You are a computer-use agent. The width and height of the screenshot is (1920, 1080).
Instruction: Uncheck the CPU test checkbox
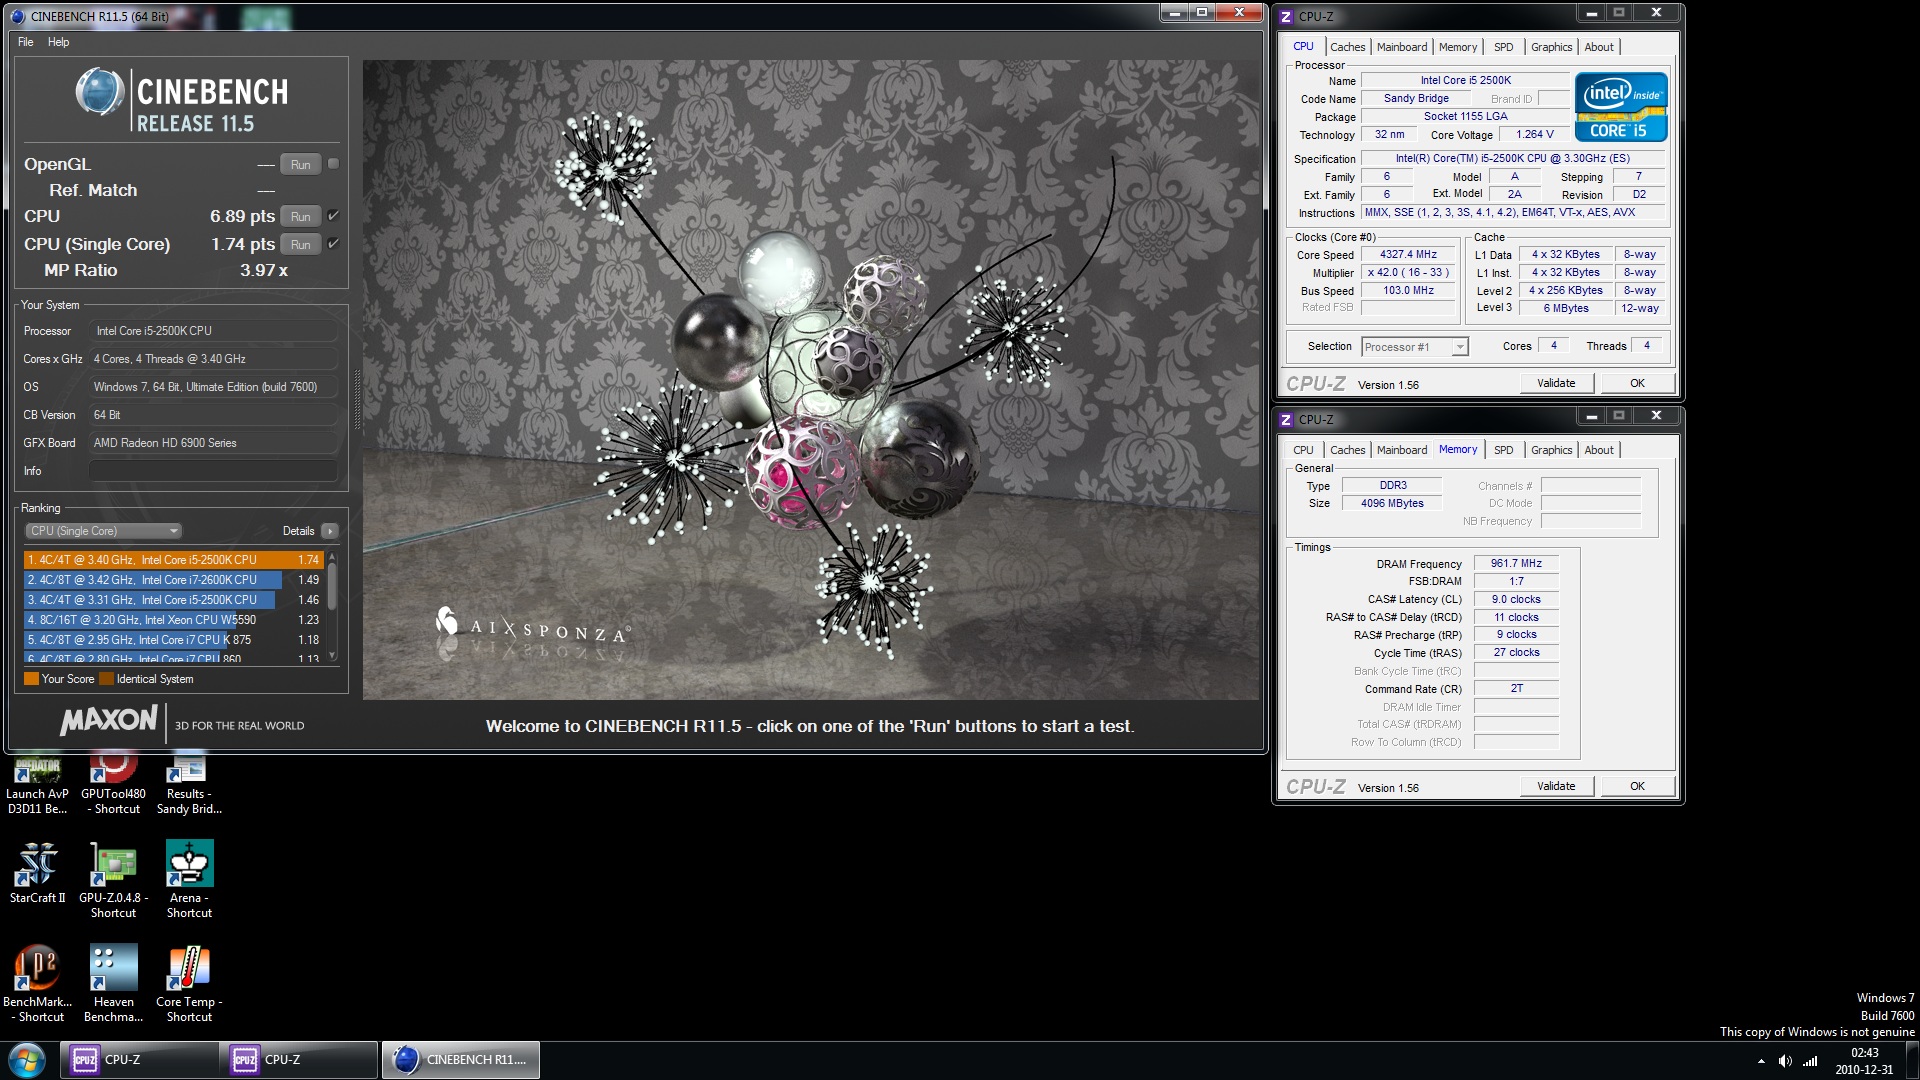(333, 215)
